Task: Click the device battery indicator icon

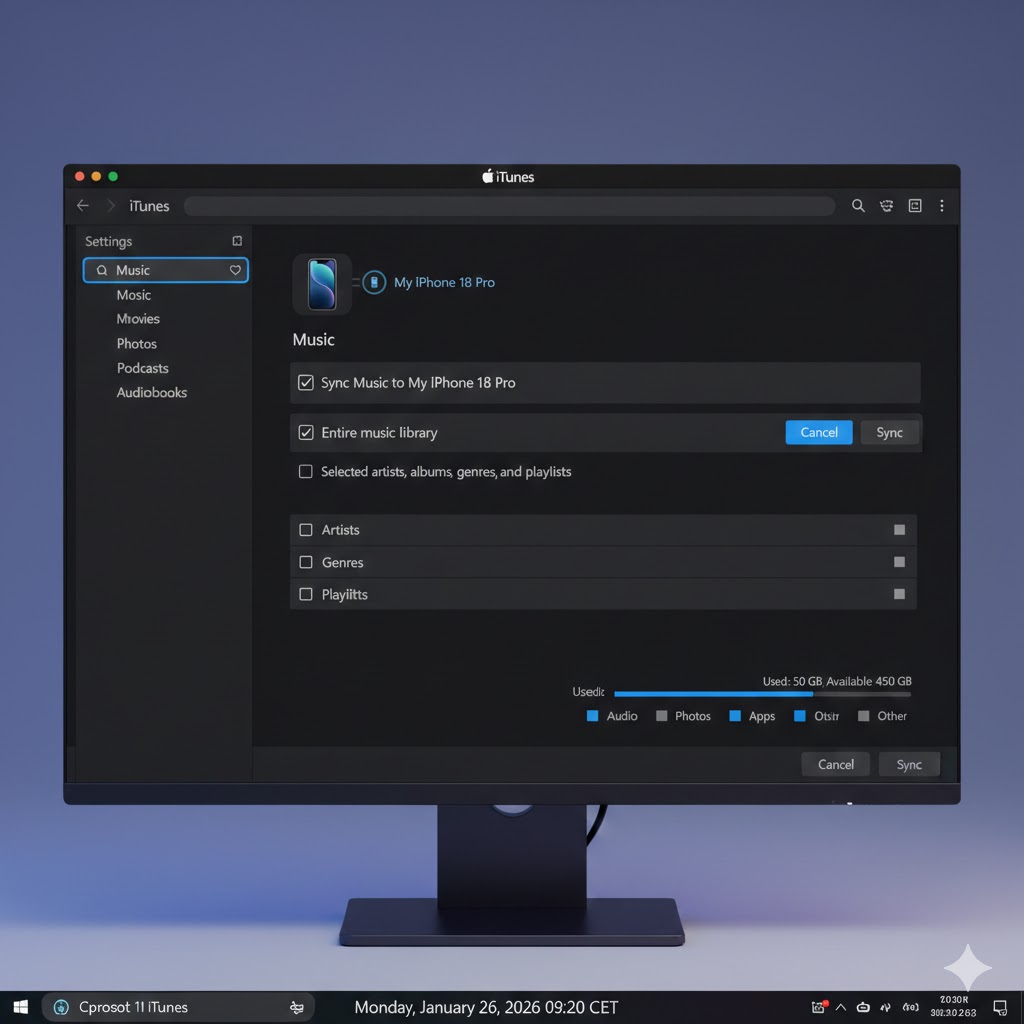Action: tap(373, 282)
